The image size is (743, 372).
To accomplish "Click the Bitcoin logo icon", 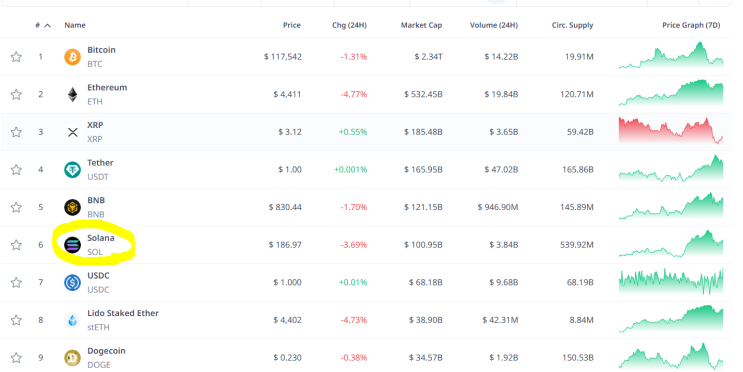I will [72, 57].
